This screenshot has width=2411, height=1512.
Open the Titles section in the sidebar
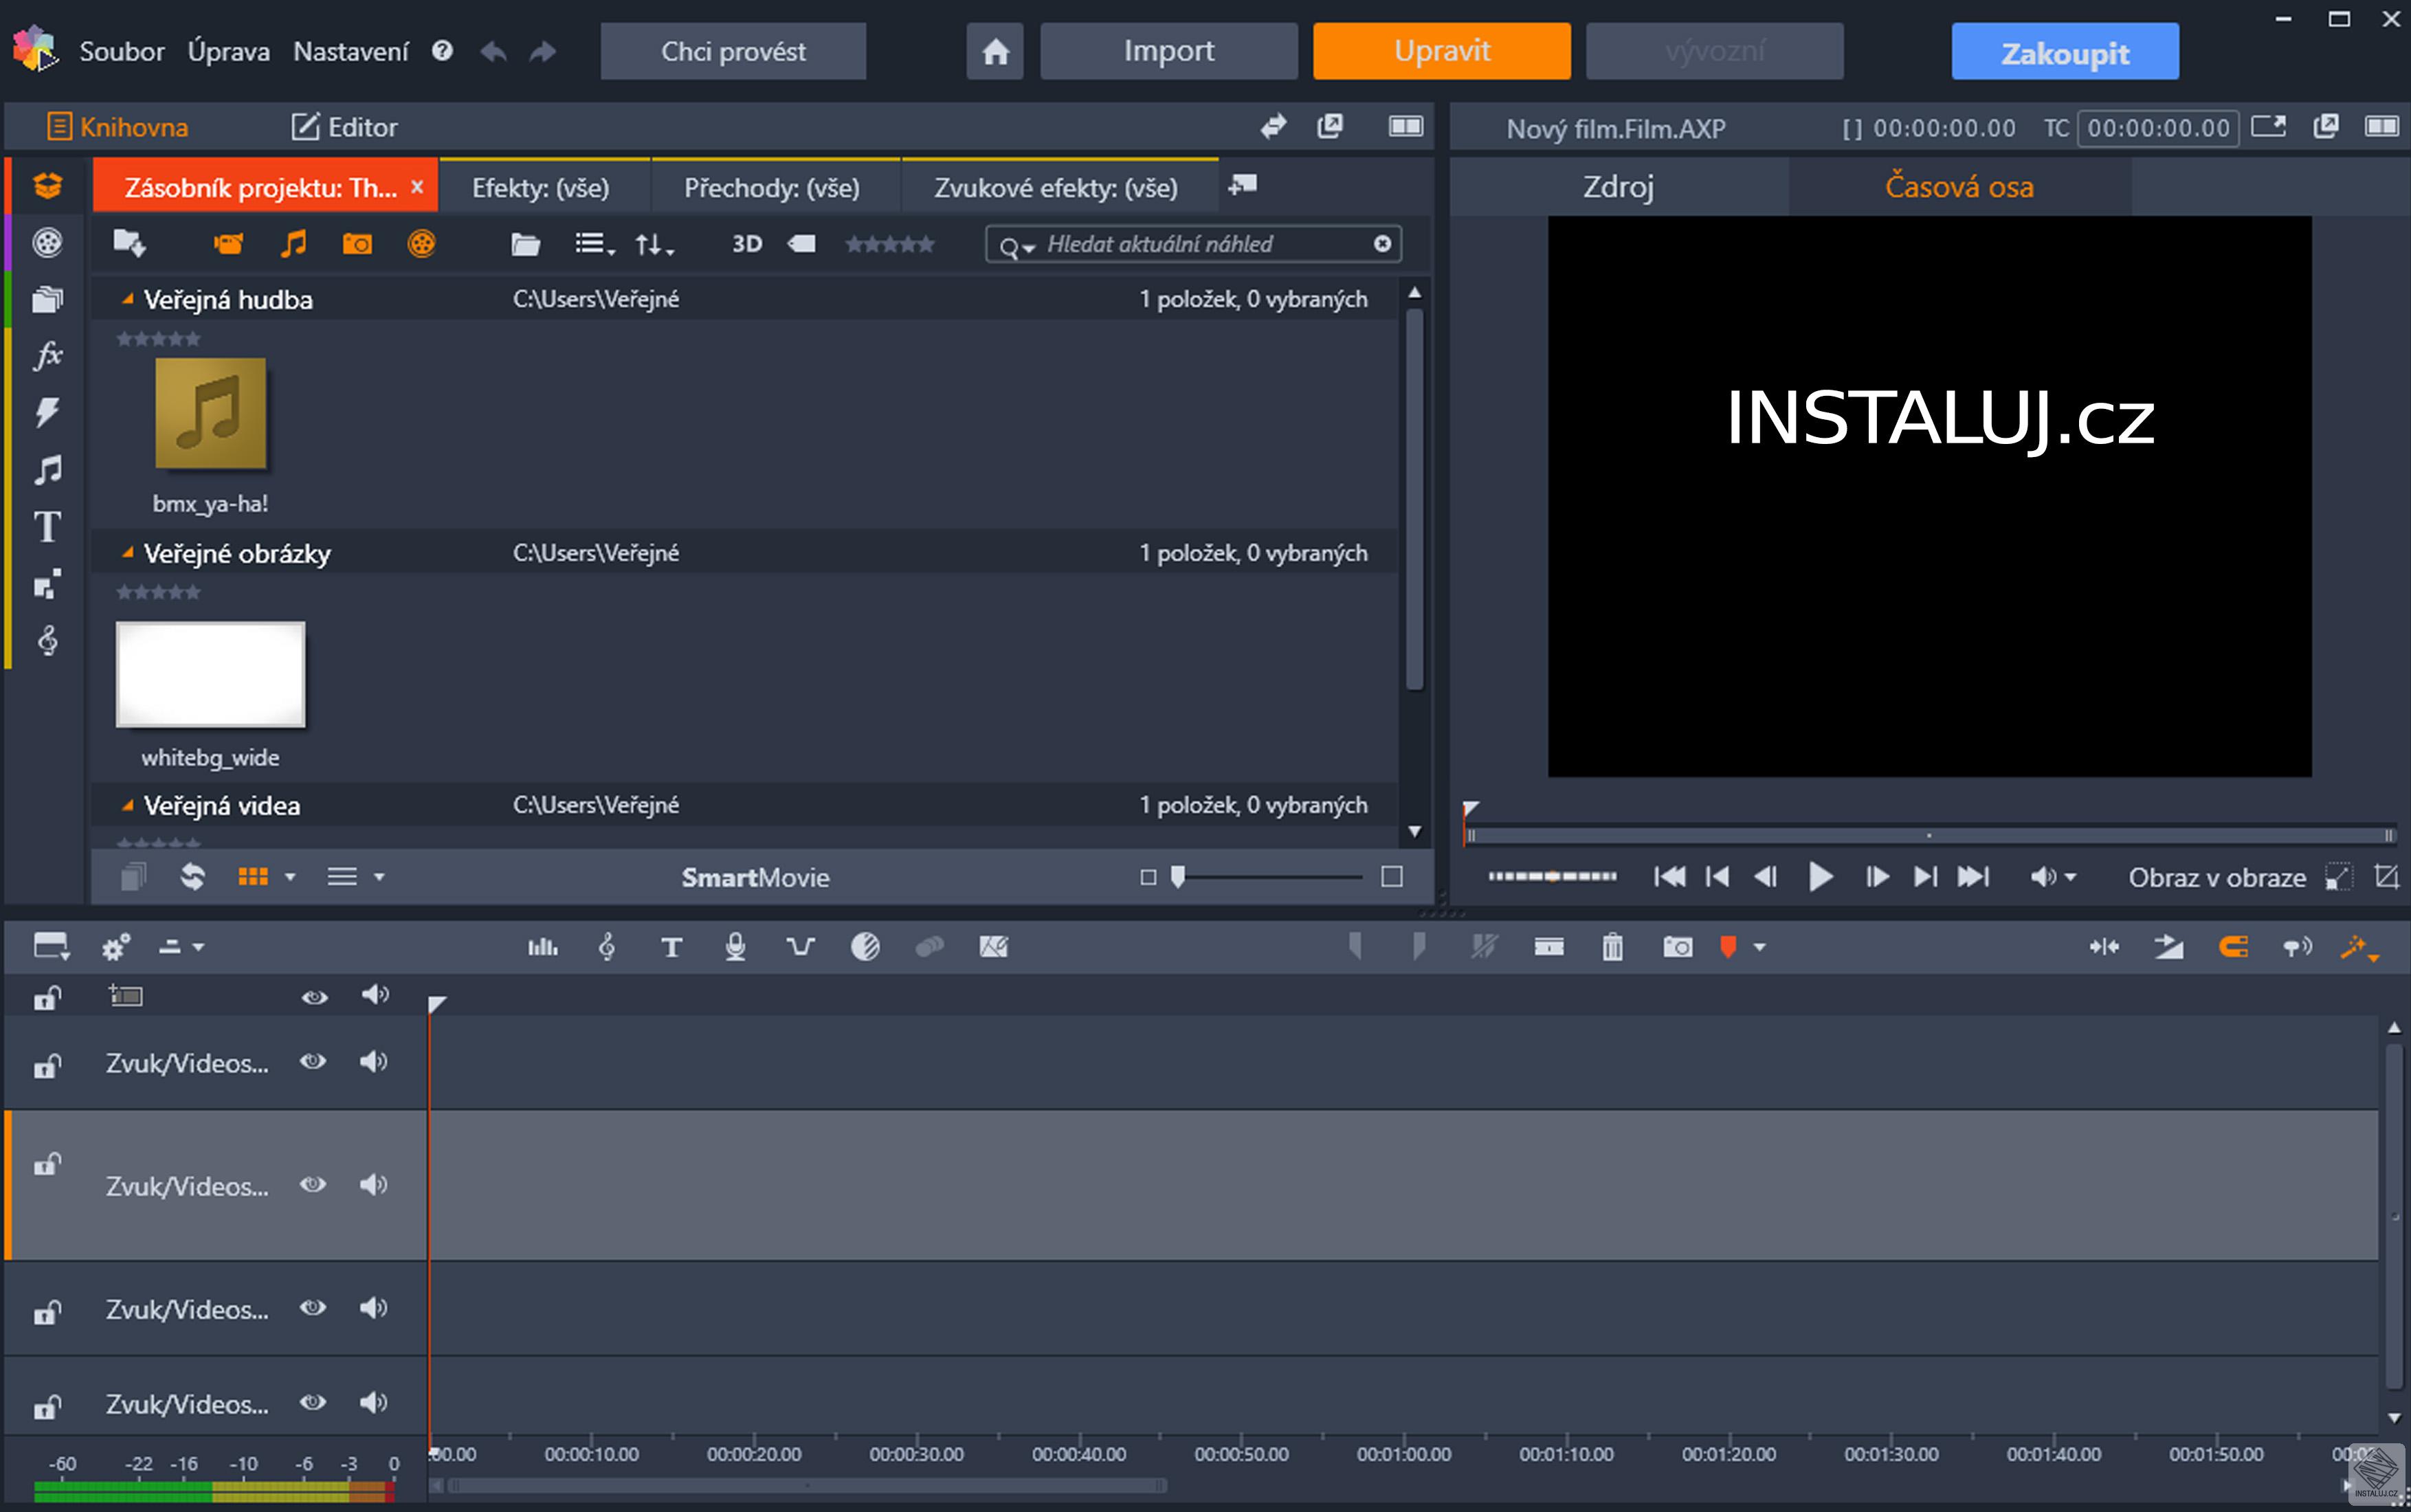(47, 527)
